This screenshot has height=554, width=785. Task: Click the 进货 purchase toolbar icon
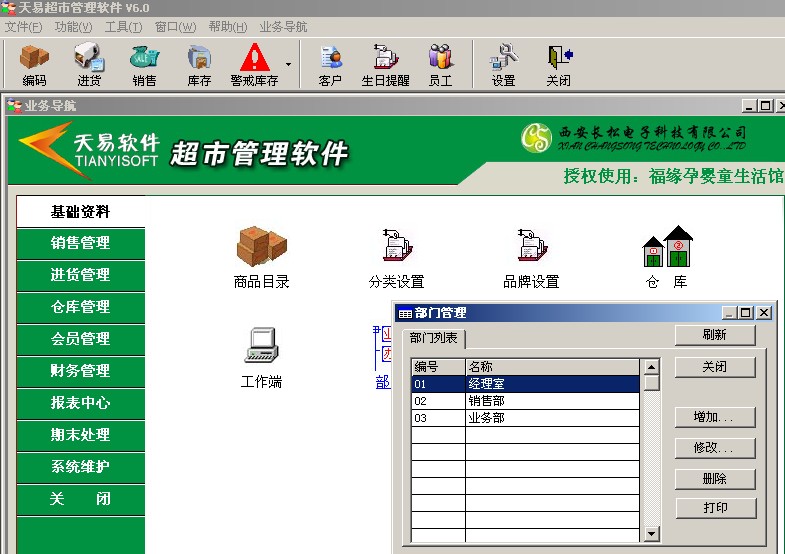click(89, 64)
